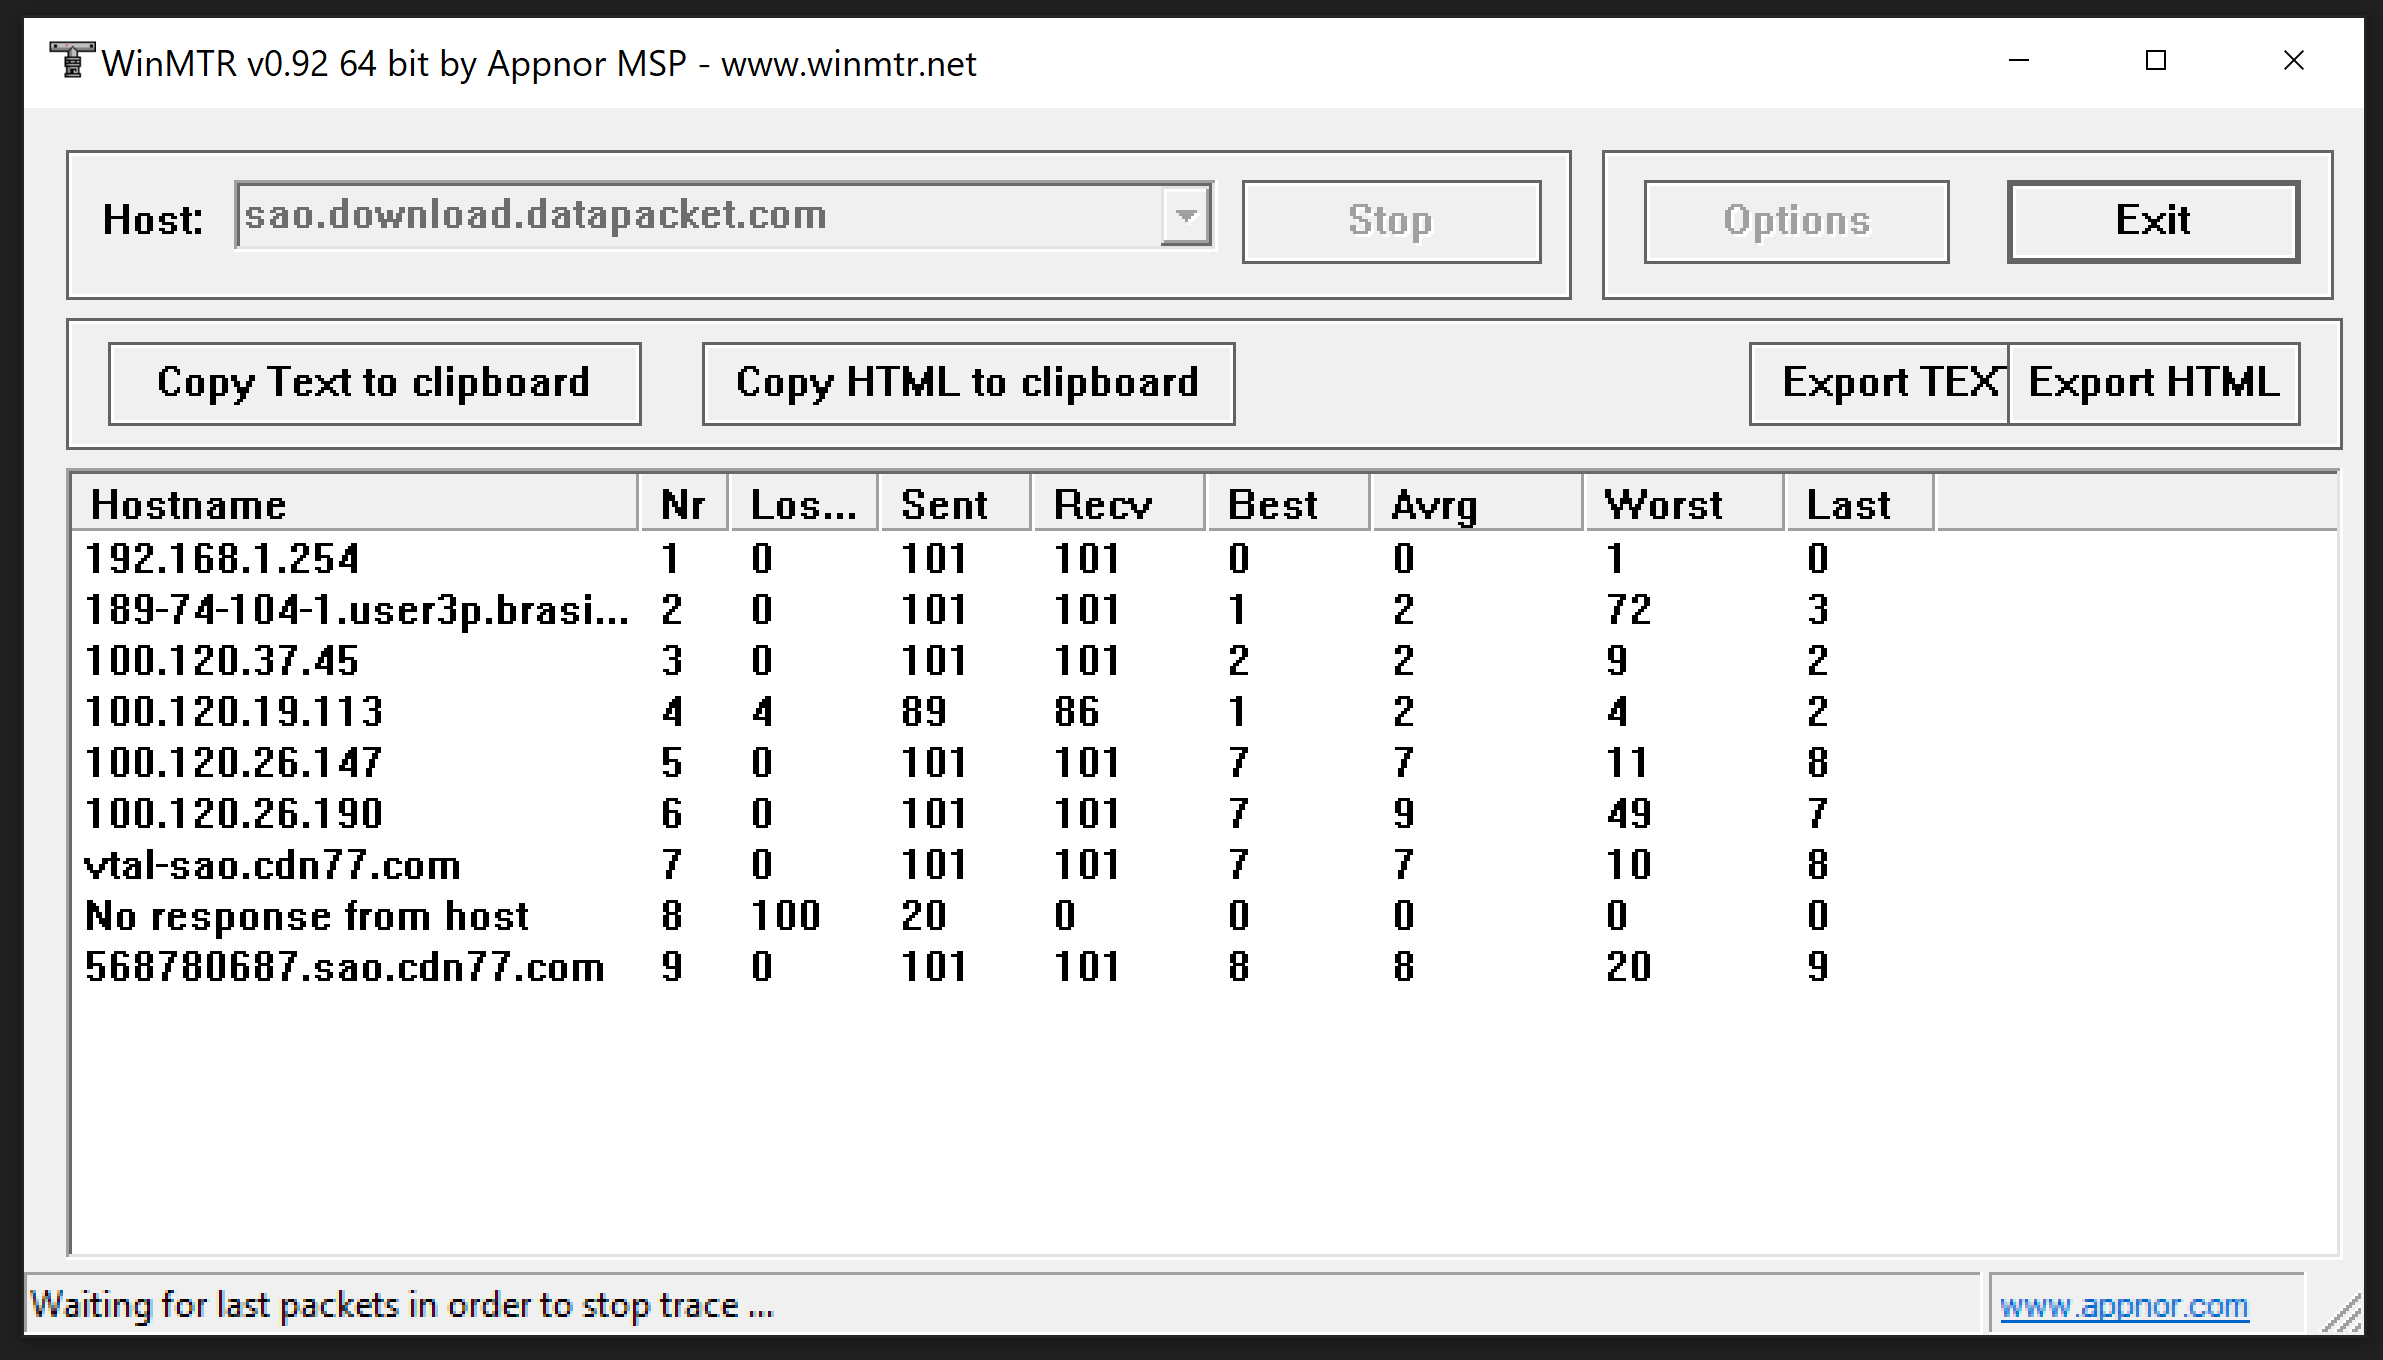Click the Worst value 72 in hop 2
The height and width of the screenshot is (1360, 2383).
1629,609
